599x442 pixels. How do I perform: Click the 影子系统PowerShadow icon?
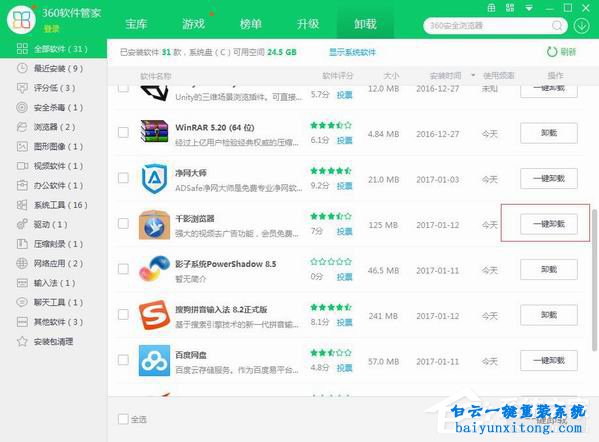click(x=154, y=269)
